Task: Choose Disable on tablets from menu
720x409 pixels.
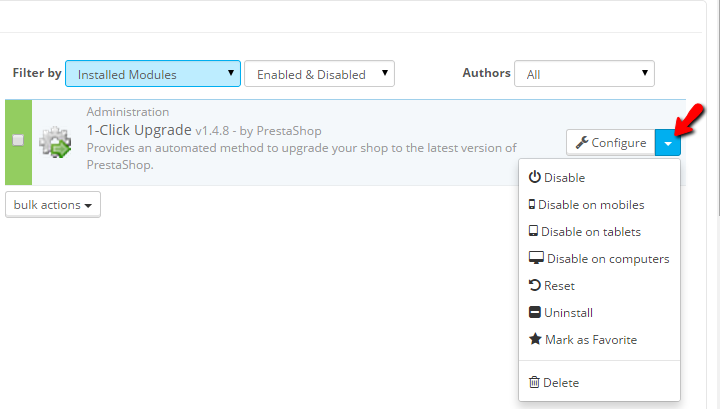Action: click(590, 231)
